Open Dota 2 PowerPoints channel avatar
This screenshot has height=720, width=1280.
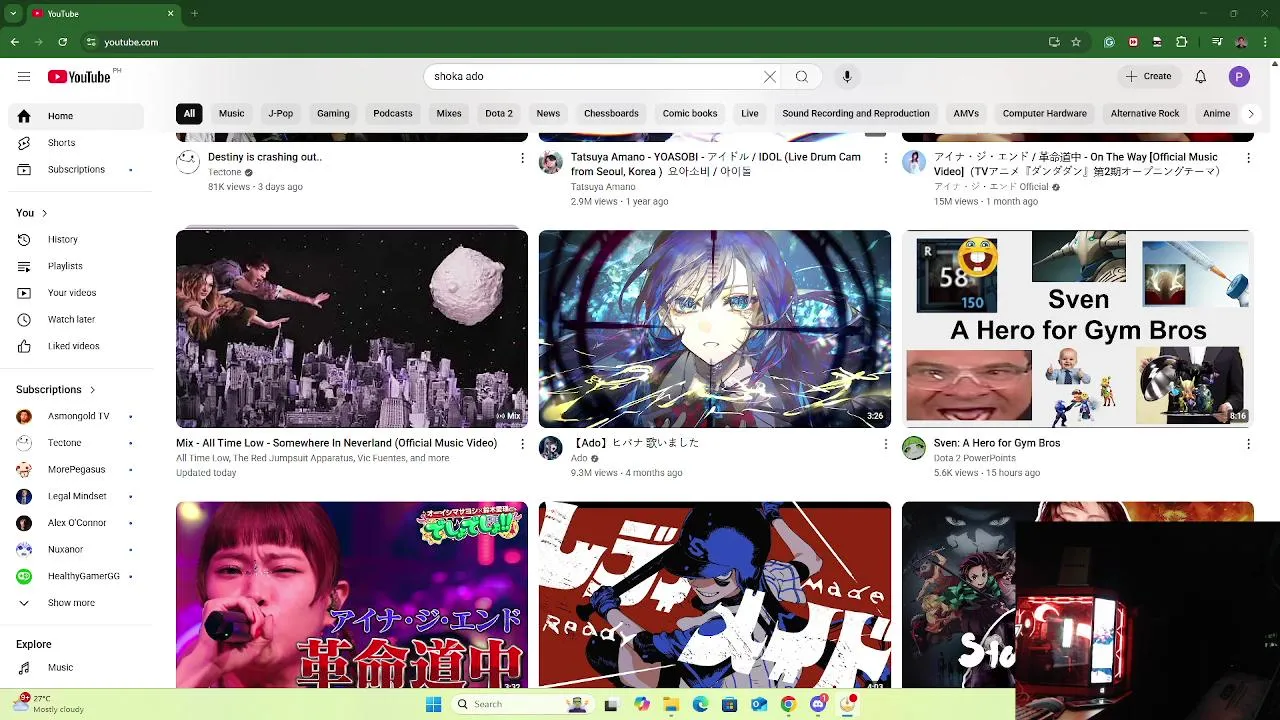point(914,448)
